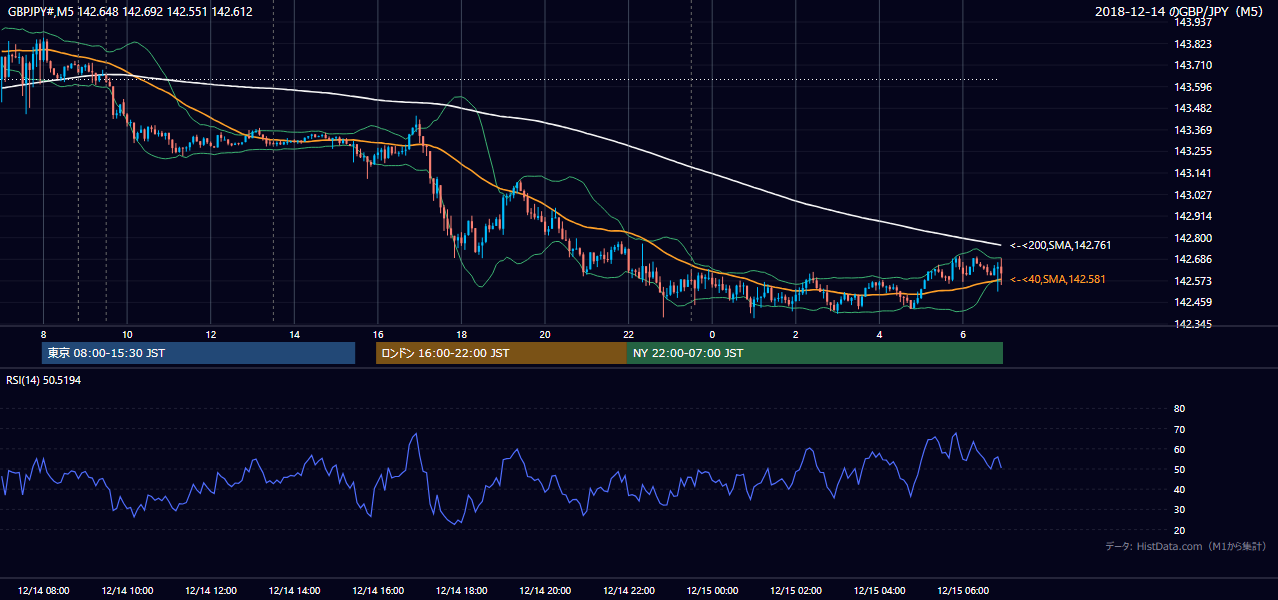Click the price axis value 142.459

pyautogui.click(x=1192, y=302)
